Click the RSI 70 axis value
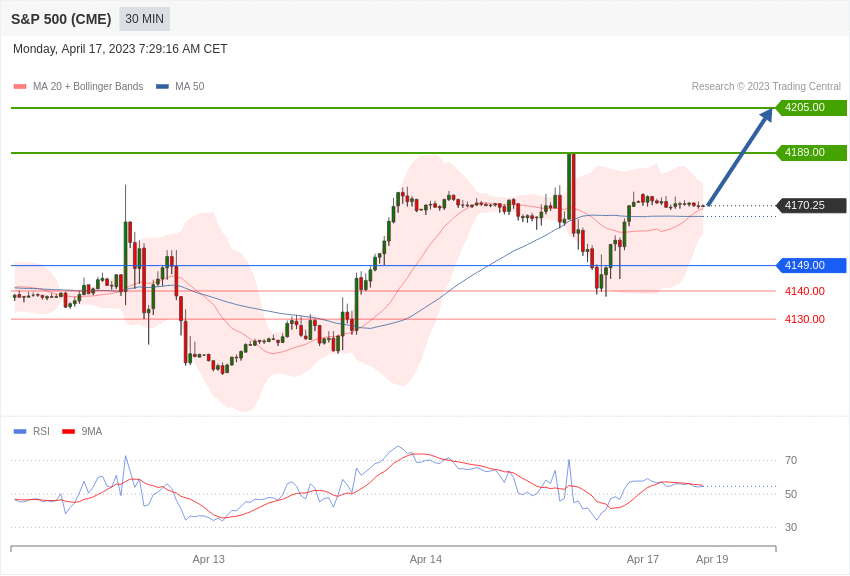 791,461
